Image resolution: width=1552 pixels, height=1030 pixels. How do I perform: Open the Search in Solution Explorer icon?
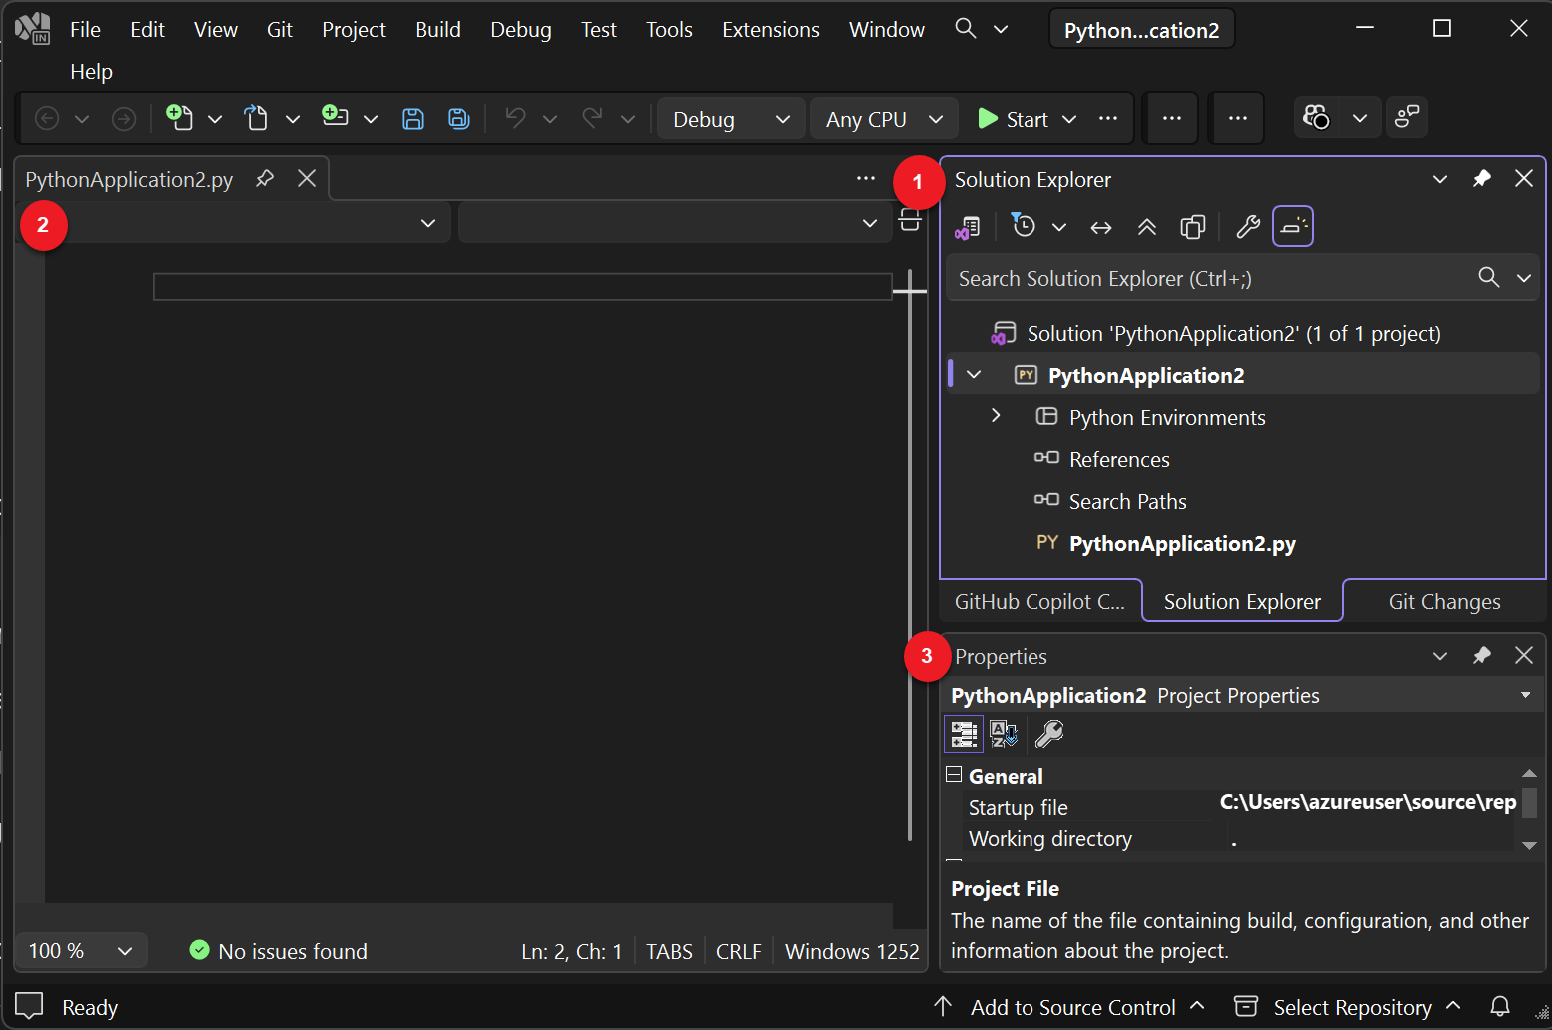[1489, 278]
